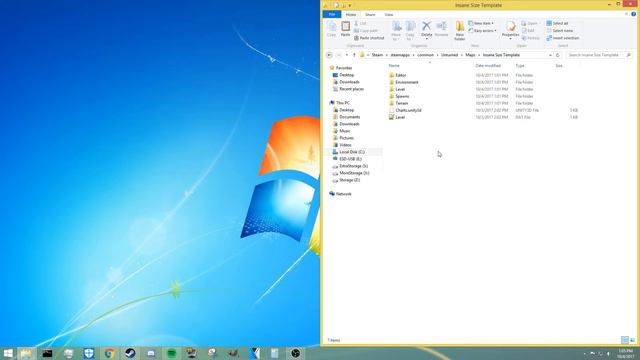
Task: Sort by the Type column header
Action: [520, 66]
